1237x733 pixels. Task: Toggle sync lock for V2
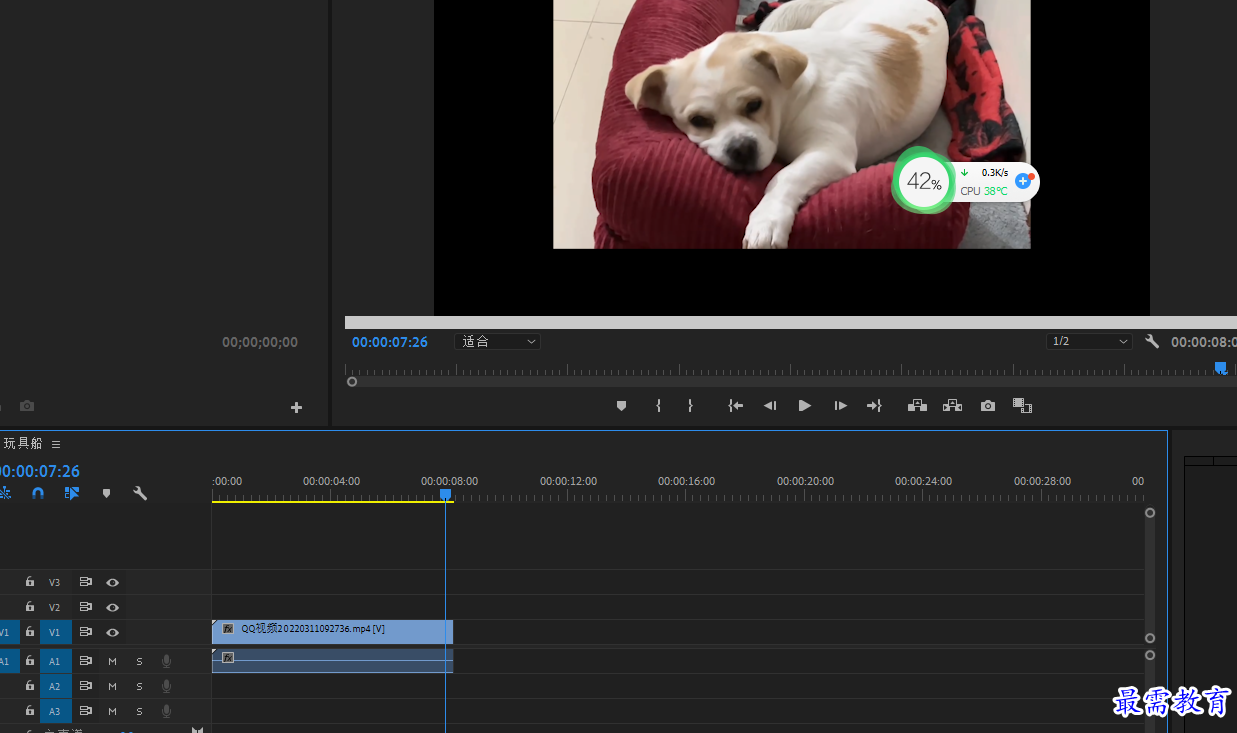[x=86, y=607]
